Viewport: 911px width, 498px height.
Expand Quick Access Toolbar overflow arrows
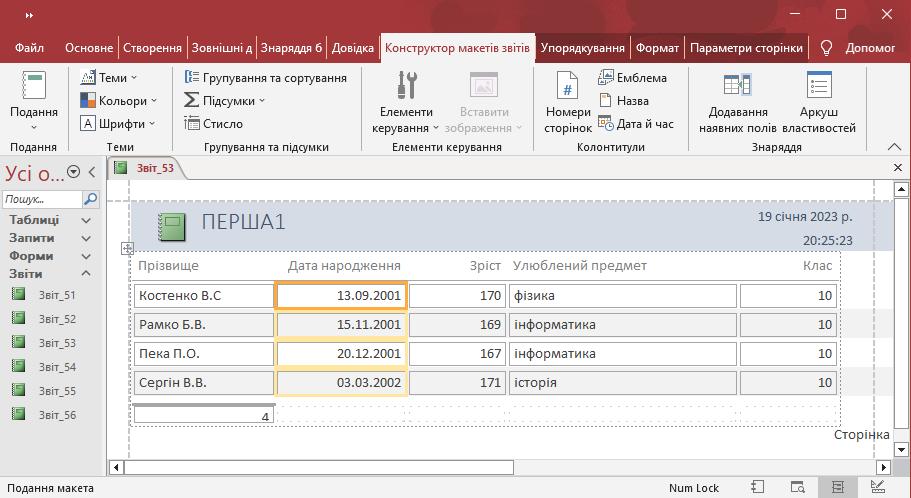point(29,16)
